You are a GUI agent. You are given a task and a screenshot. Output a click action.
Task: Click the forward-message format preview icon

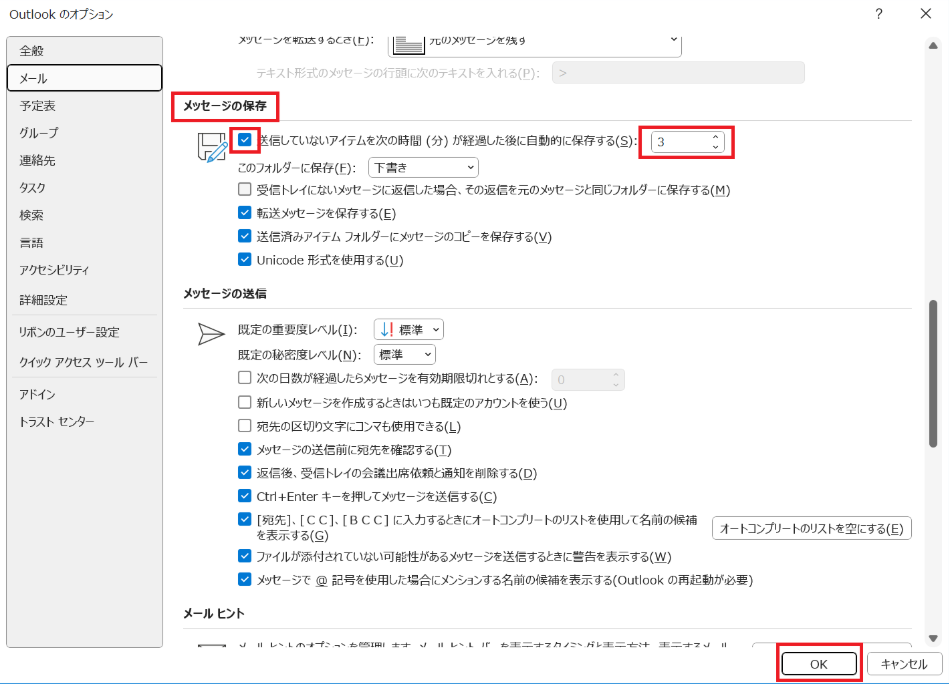408,44
